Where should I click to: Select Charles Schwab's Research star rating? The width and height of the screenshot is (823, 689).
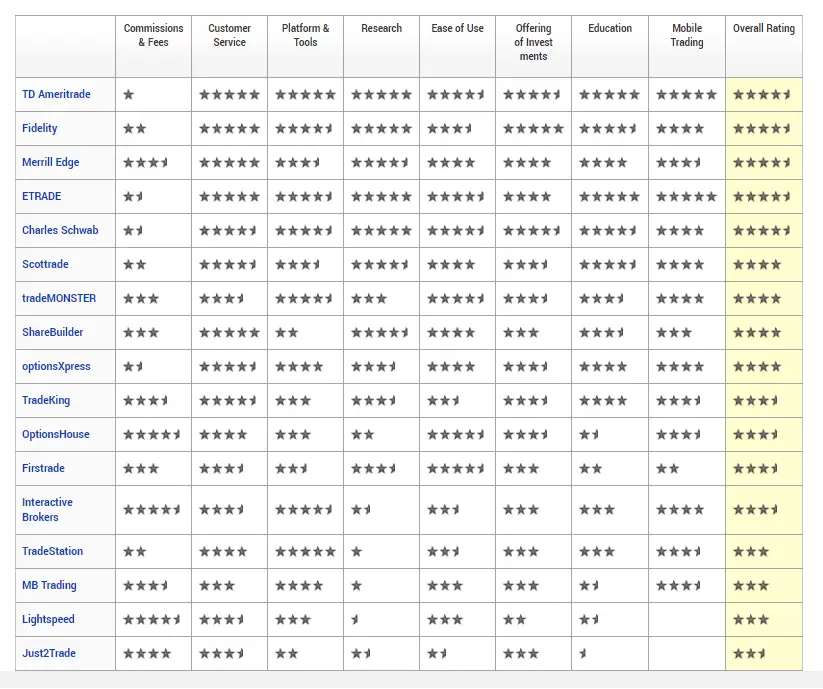(x=381, y=230)
